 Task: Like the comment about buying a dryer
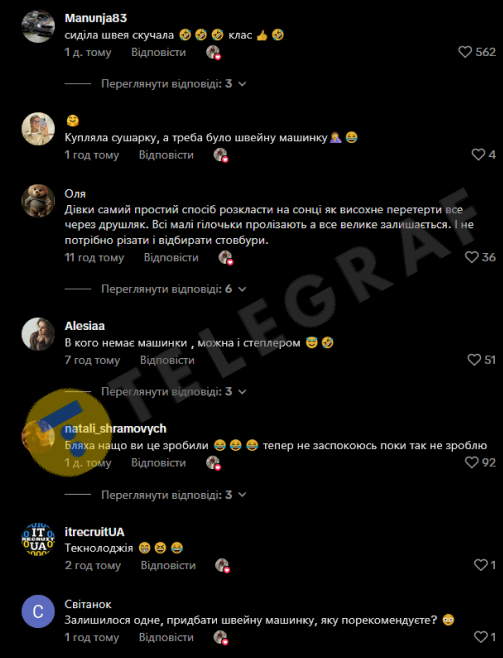[478, 154]
